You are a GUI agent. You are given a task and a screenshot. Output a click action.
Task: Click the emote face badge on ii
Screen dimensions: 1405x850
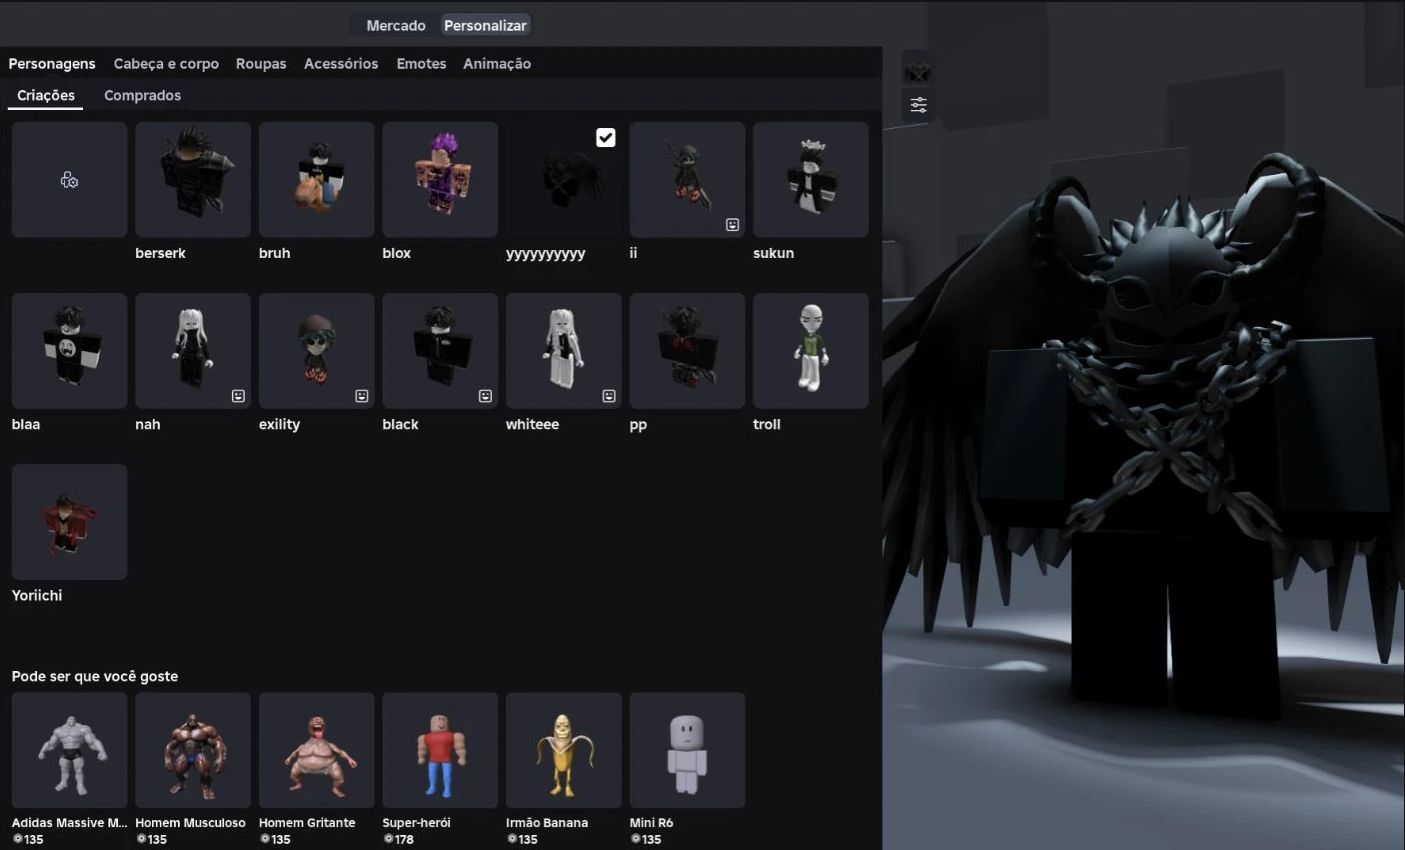click(x=733, y=225)
